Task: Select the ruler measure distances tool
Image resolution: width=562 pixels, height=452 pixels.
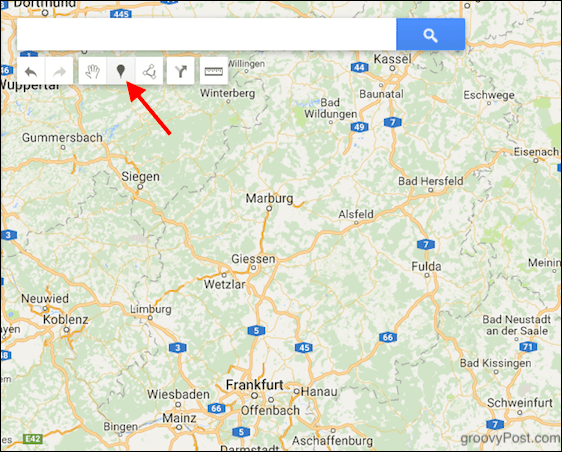Action: click(x=214, y=71)
